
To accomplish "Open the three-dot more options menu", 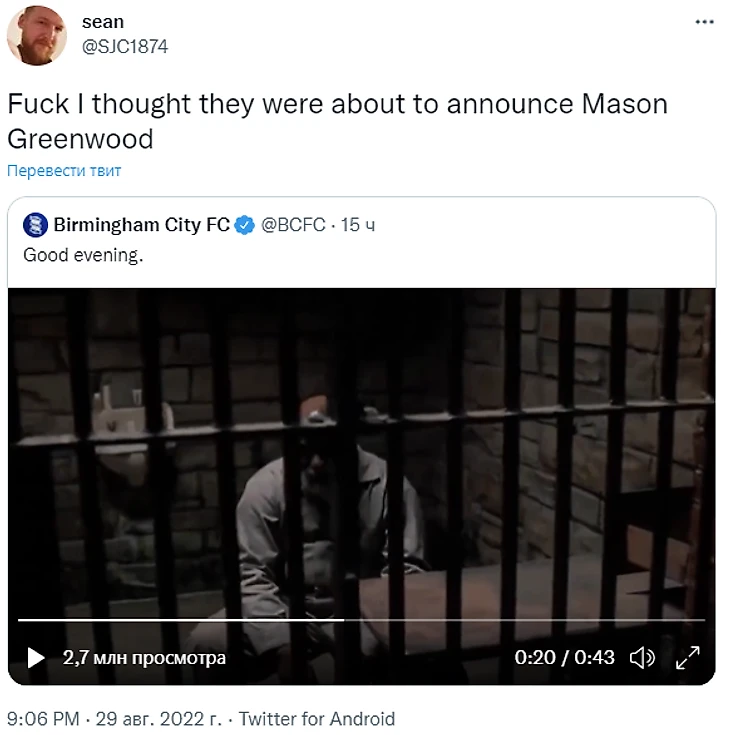I will tap(704, 22).
